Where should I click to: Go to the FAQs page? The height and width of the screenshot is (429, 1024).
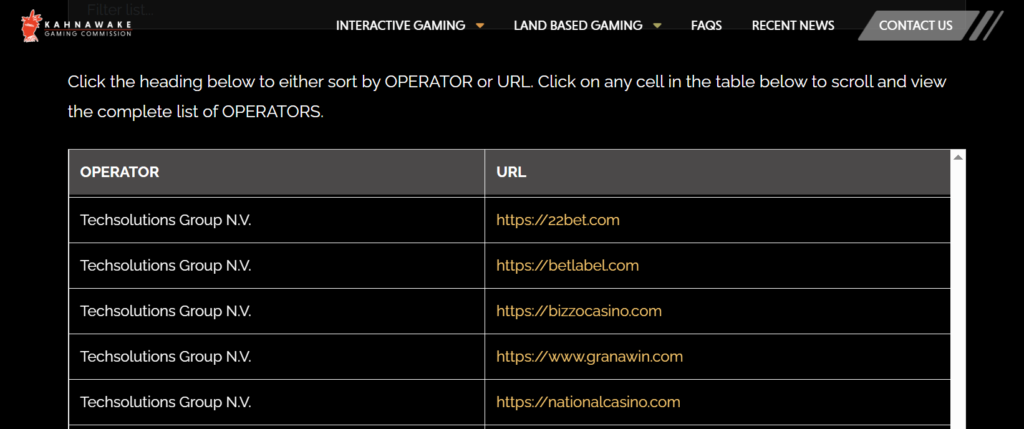[706, 26]
